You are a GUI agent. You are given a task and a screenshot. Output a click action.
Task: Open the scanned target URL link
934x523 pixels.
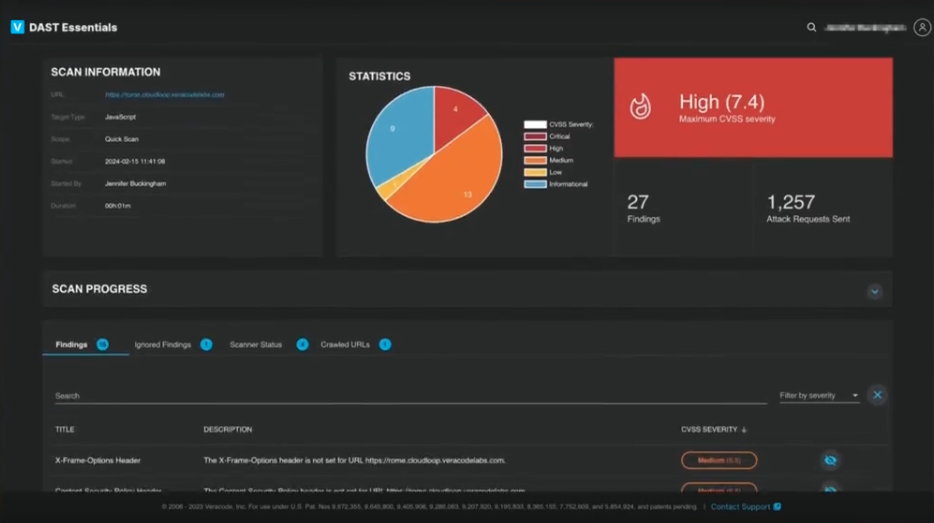coord(164,95)
